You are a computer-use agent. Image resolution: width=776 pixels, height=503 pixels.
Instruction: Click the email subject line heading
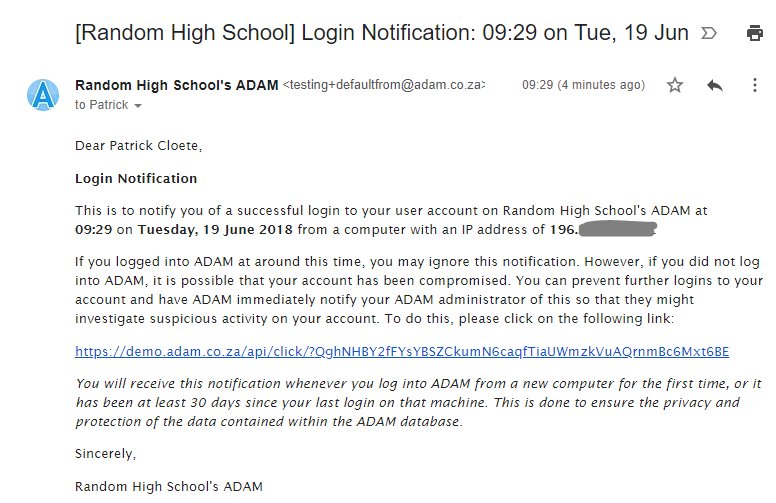[382, 33]
